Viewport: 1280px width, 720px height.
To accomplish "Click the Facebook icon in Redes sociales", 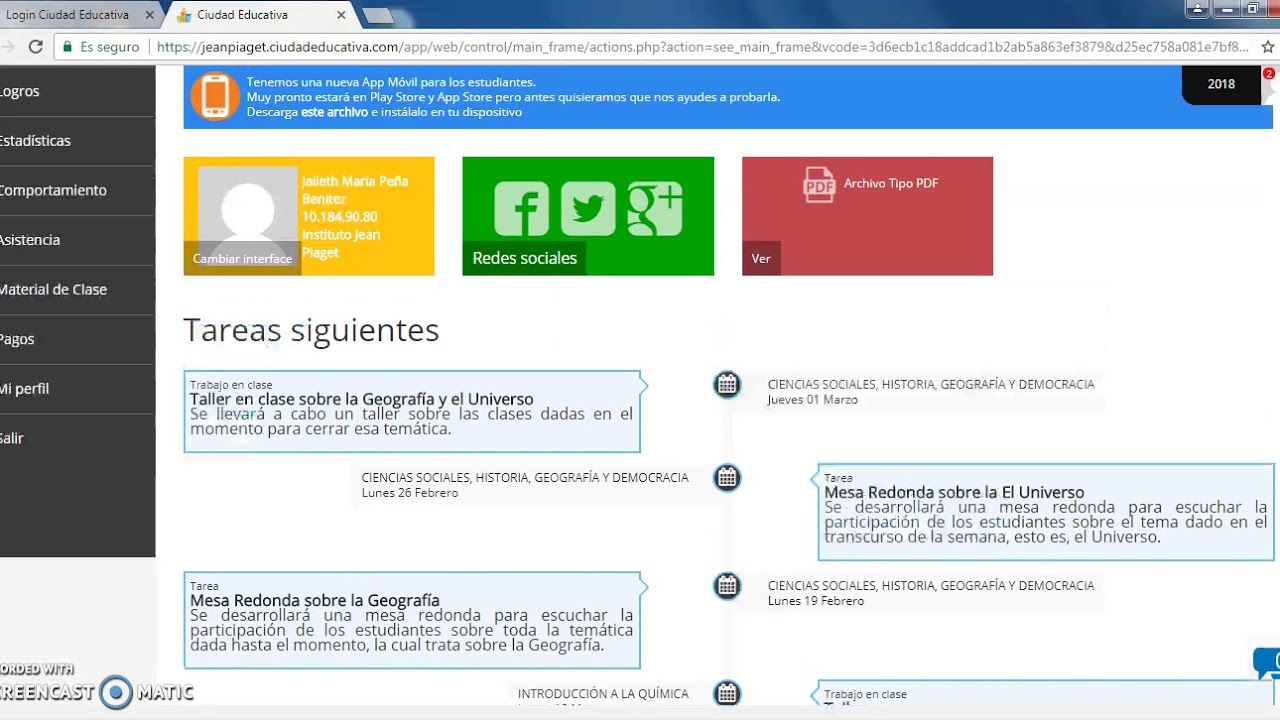I will pyautogui.click(x=521, y=209).
